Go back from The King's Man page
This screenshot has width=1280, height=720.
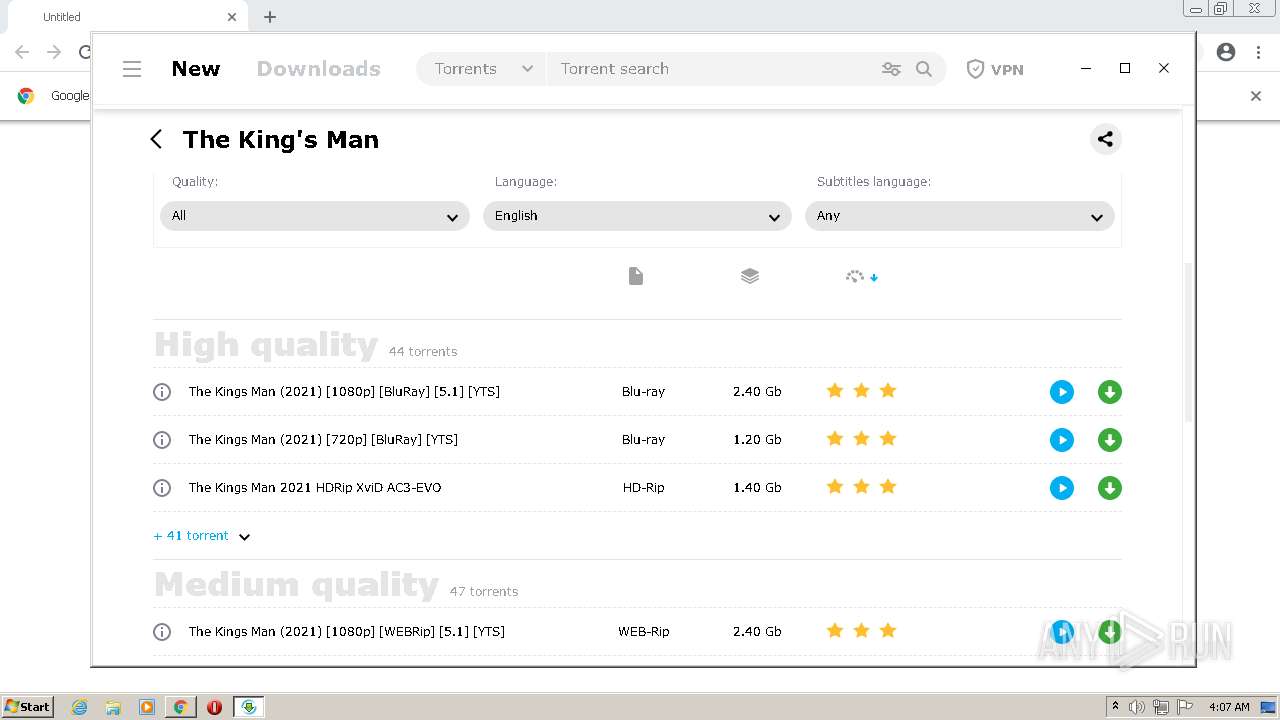pyautogui.click(x=156, y=139)
